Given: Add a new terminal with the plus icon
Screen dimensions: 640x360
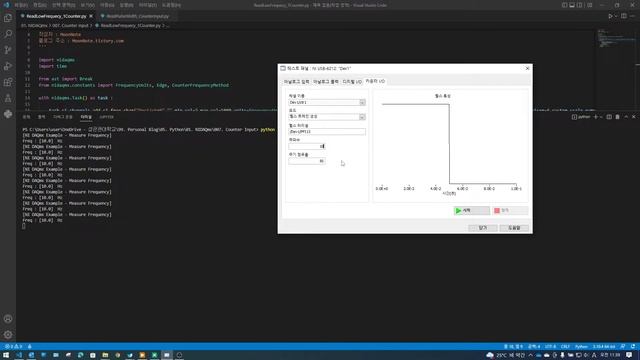Looking at the screenshot, I should pyautogui.click(x=596, y=117).
